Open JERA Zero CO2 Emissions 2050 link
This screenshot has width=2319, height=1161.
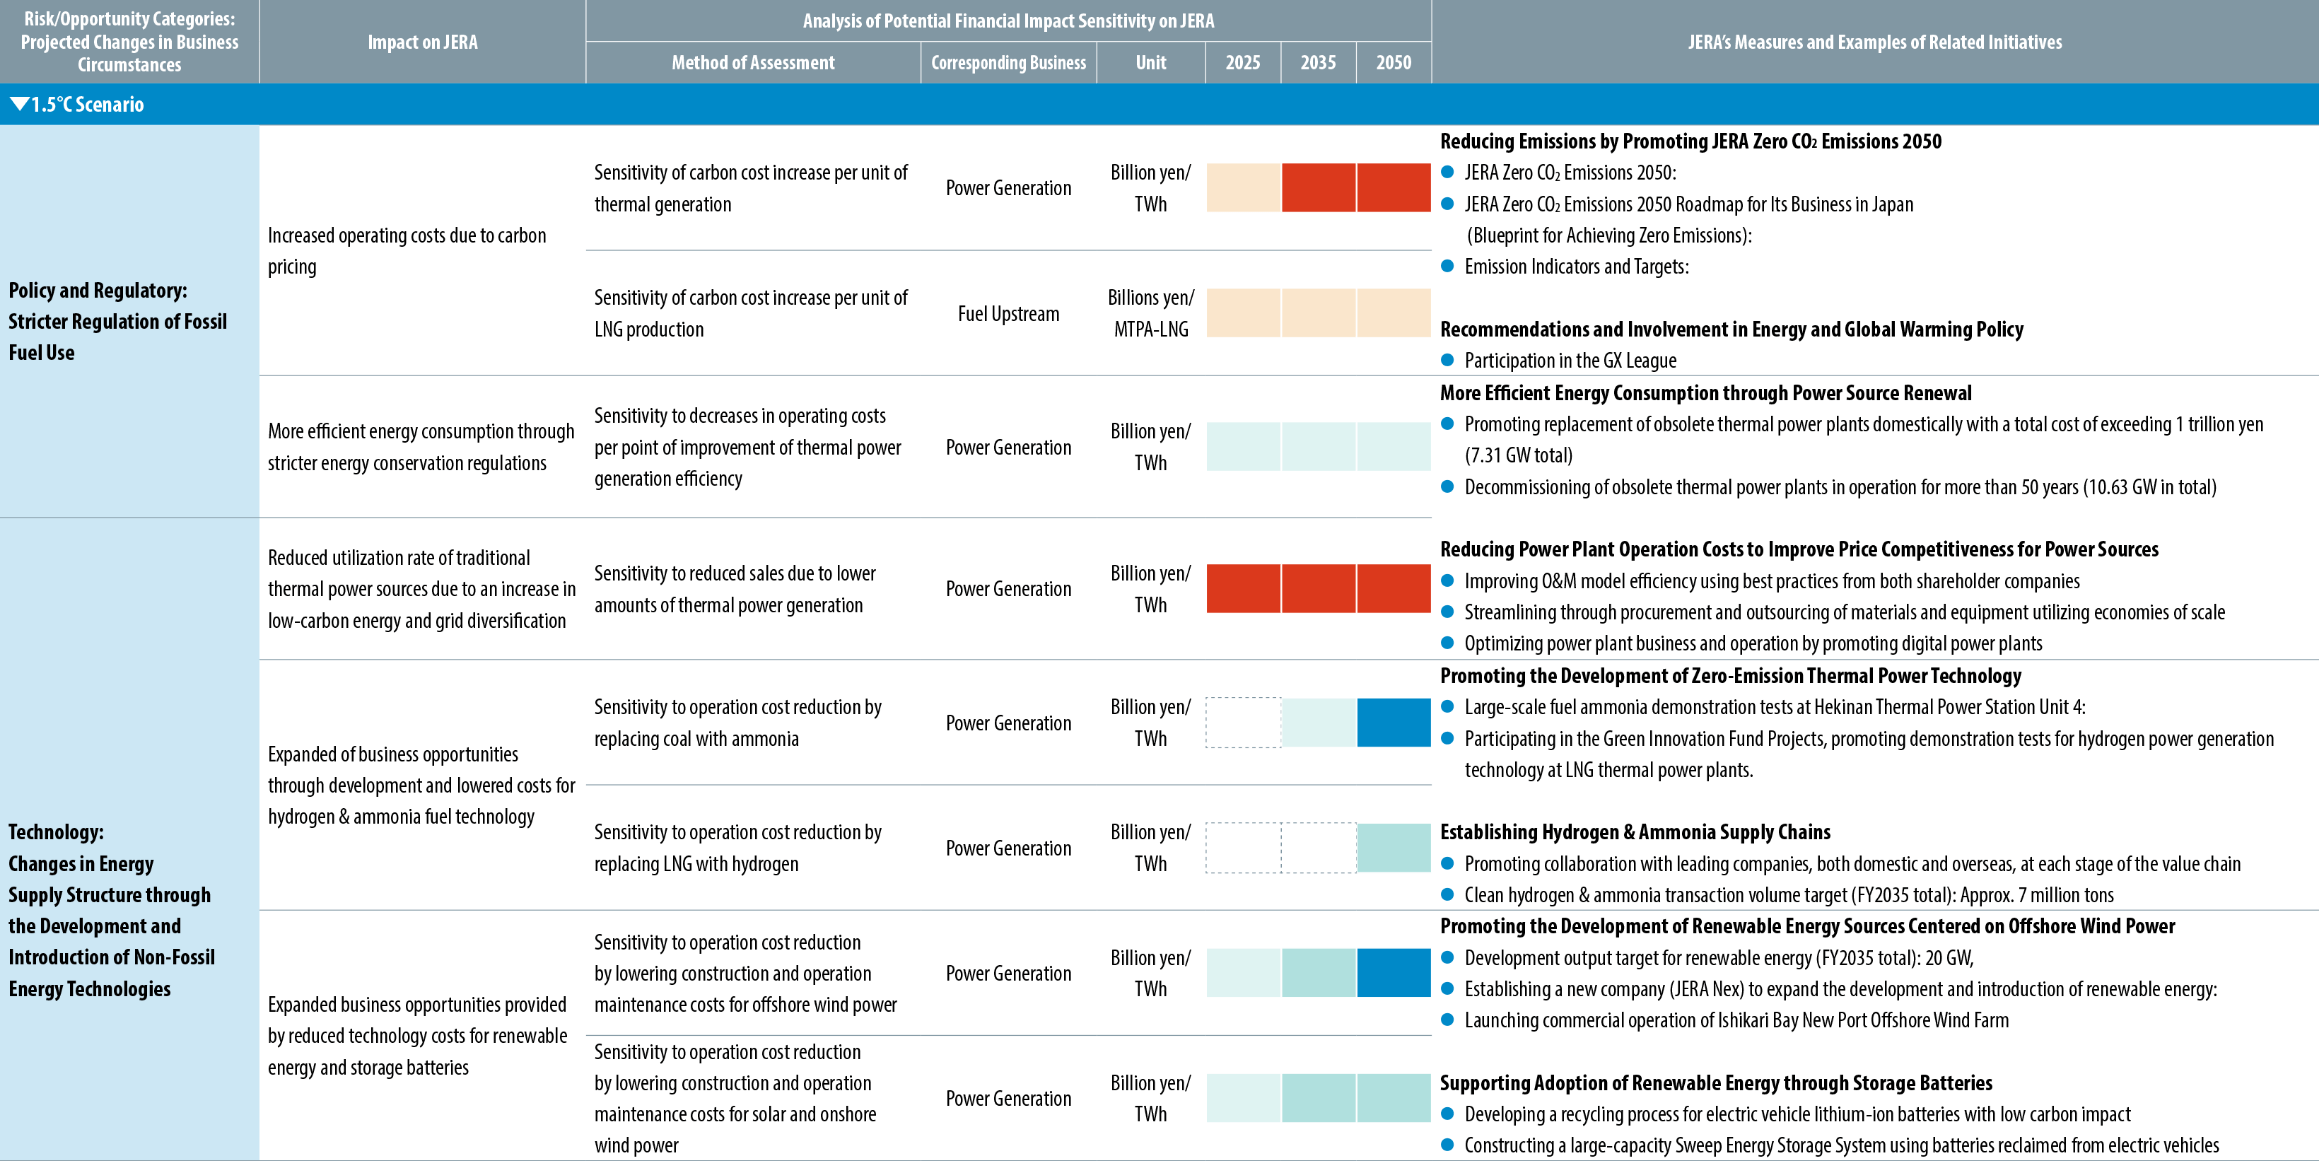(1570, 172)
